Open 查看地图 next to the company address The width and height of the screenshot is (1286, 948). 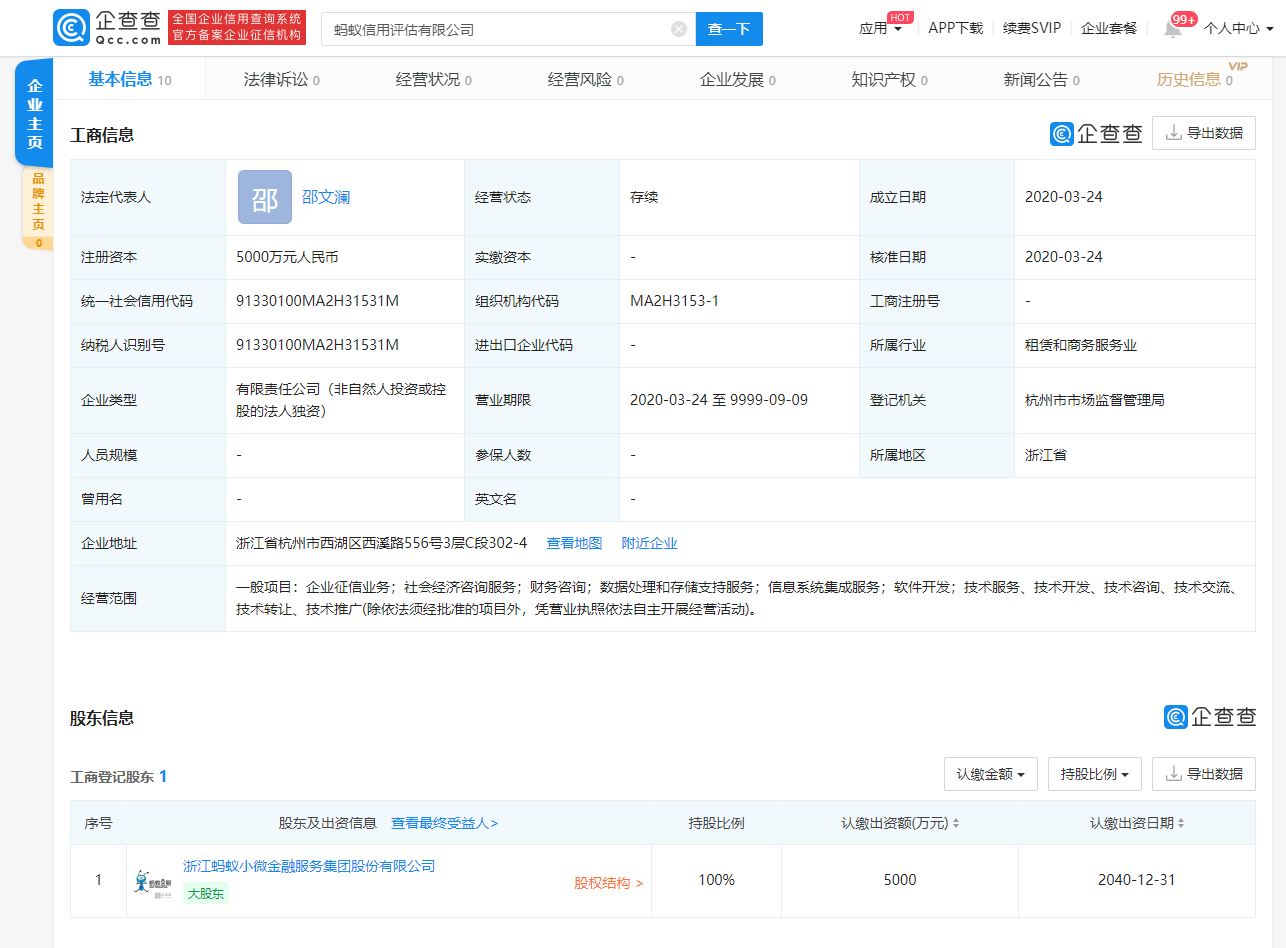574,543
